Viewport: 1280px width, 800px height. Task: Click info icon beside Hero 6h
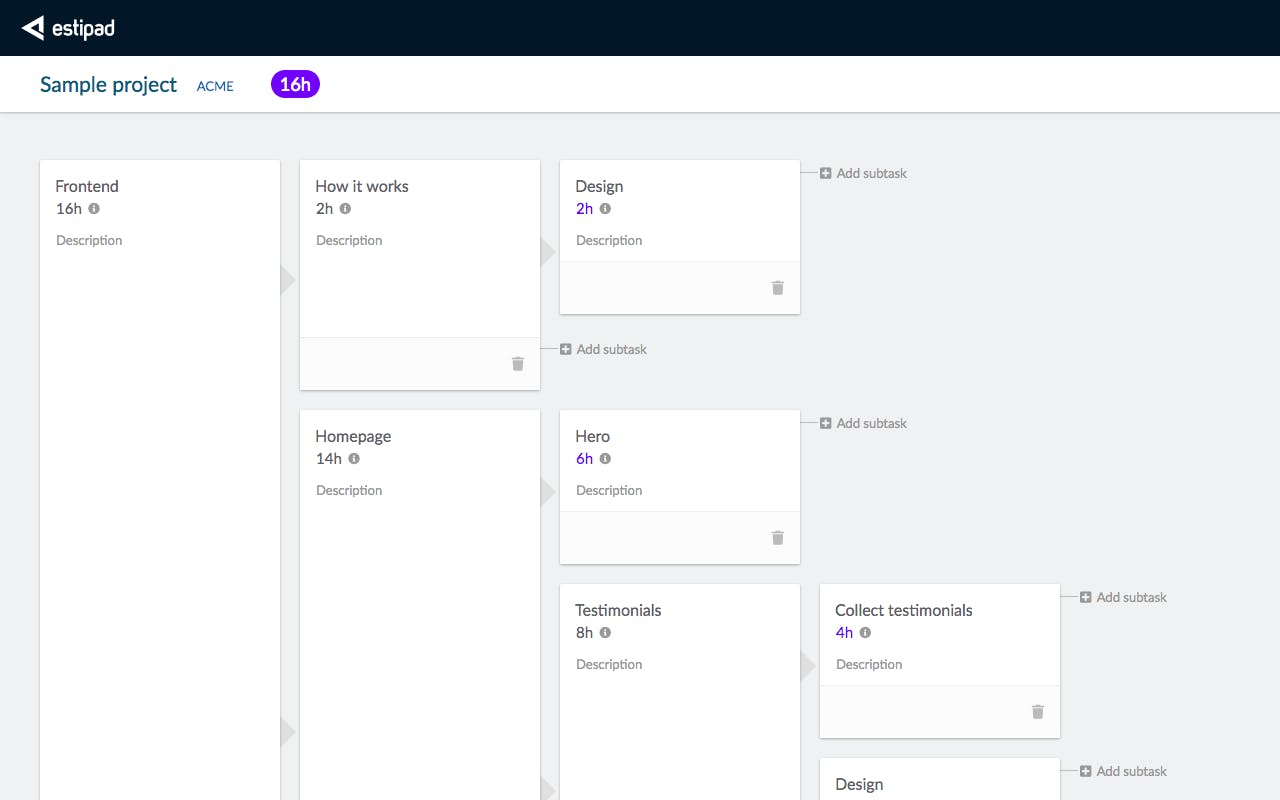point(605,459)
